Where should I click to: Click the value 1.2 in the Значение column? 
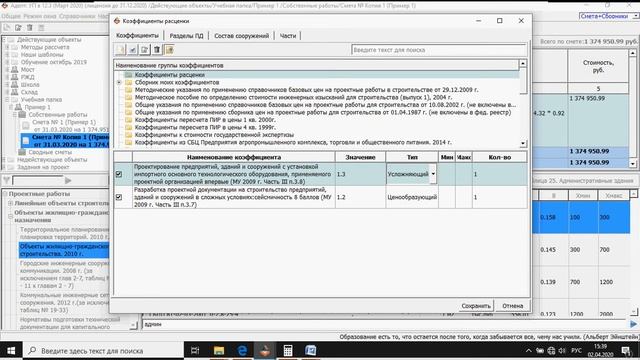pos(341,197)
